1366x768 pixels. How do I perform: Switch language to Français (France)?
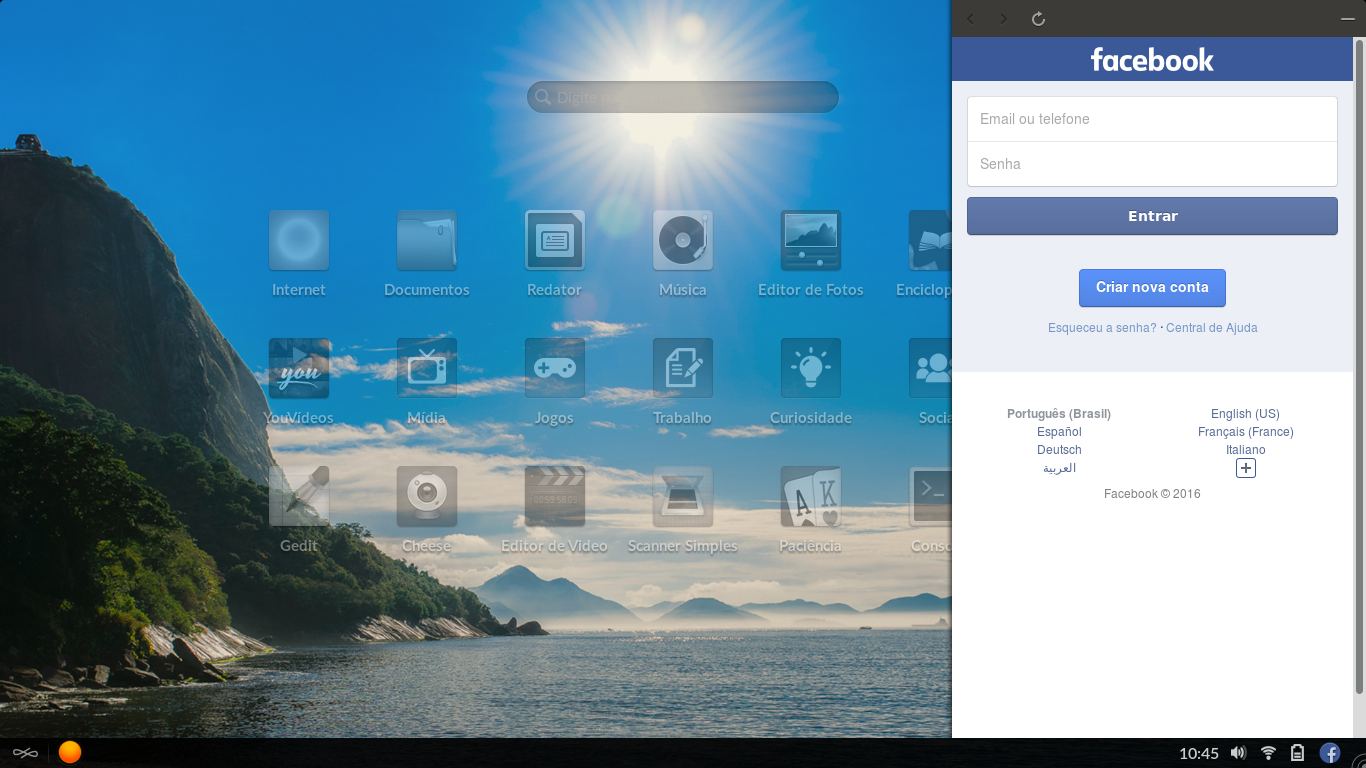[1246, 432]
